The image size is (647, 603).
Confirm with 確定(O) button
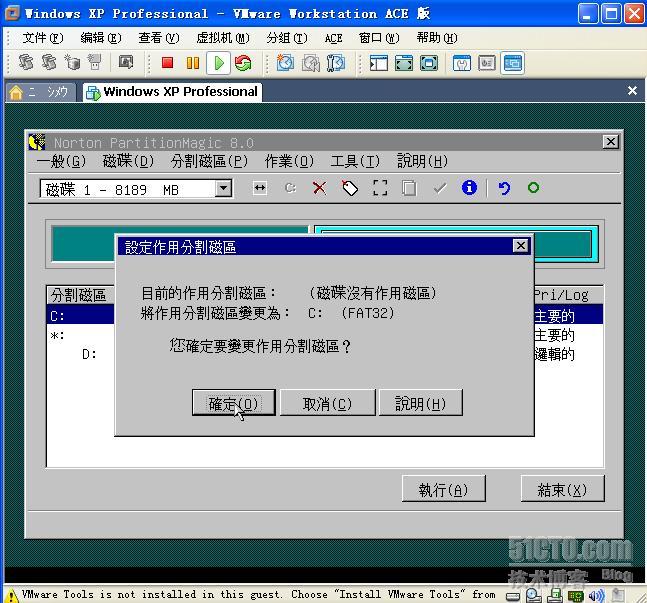(234, 402)
